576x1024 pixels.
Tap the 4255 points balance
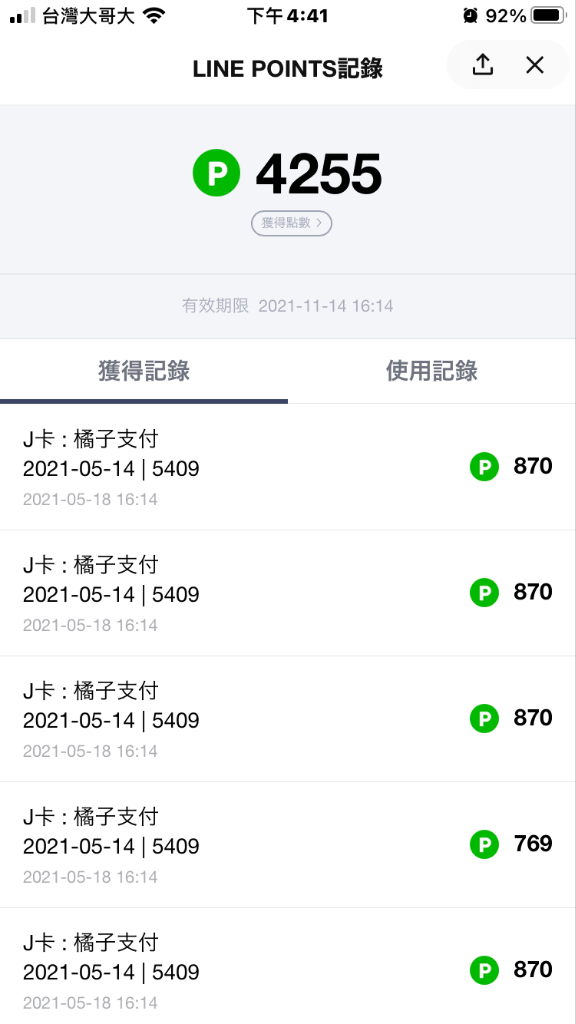point(319,174)
